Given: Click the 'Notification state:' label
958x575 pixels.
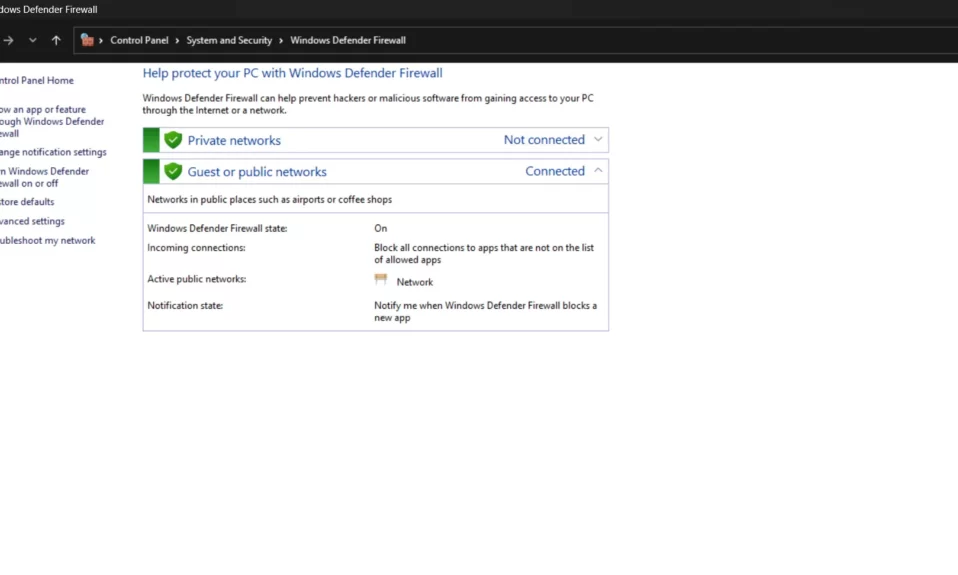Looking at the screenshot, I should [185, 306].
